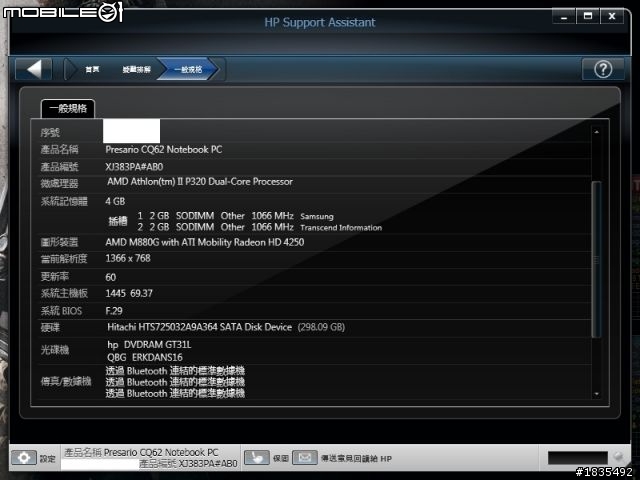Click 設定 label in the bottom bar

(47, 458)
